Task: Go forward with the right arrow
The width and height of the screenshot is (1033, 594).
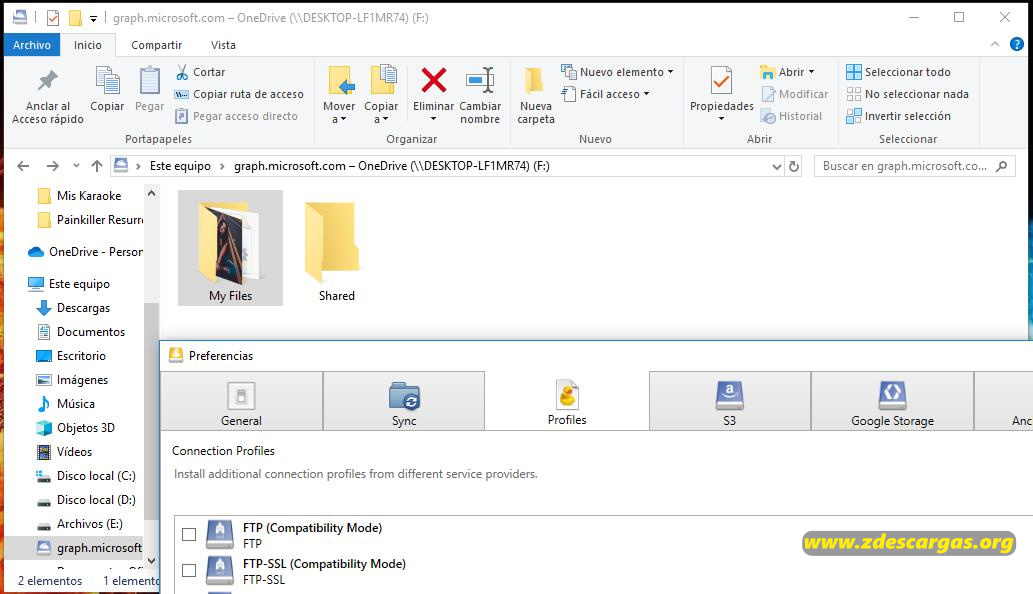Action: [x=53, y=166]
